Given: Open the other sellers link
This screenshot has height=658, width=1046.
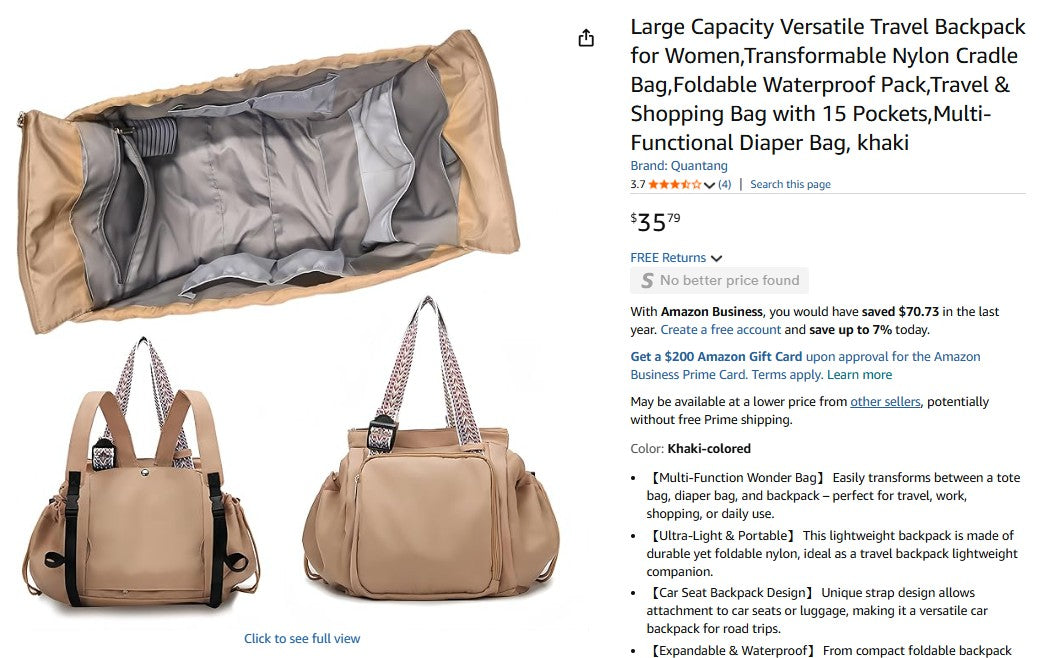Looking at the screenshot, I should (x=885, y=402).
